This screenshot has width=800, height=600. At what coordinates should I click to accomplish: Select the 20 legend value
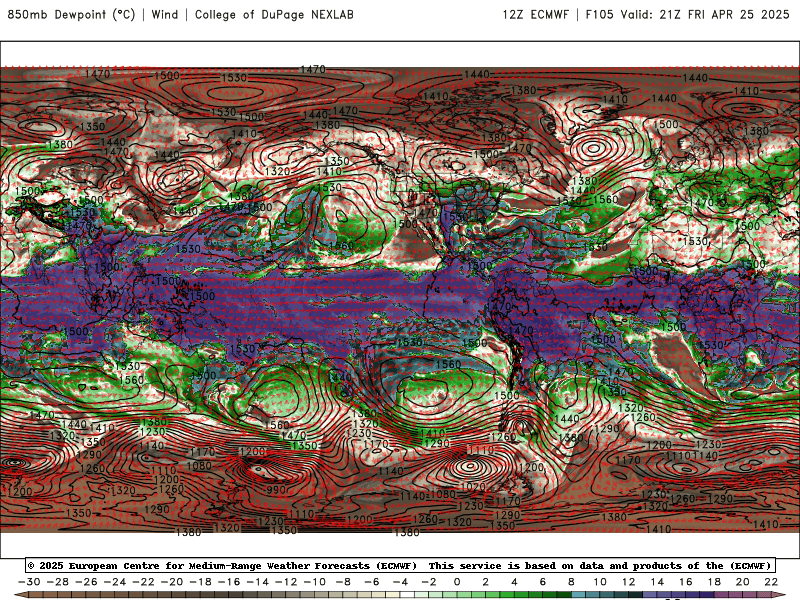click(743, 582)
